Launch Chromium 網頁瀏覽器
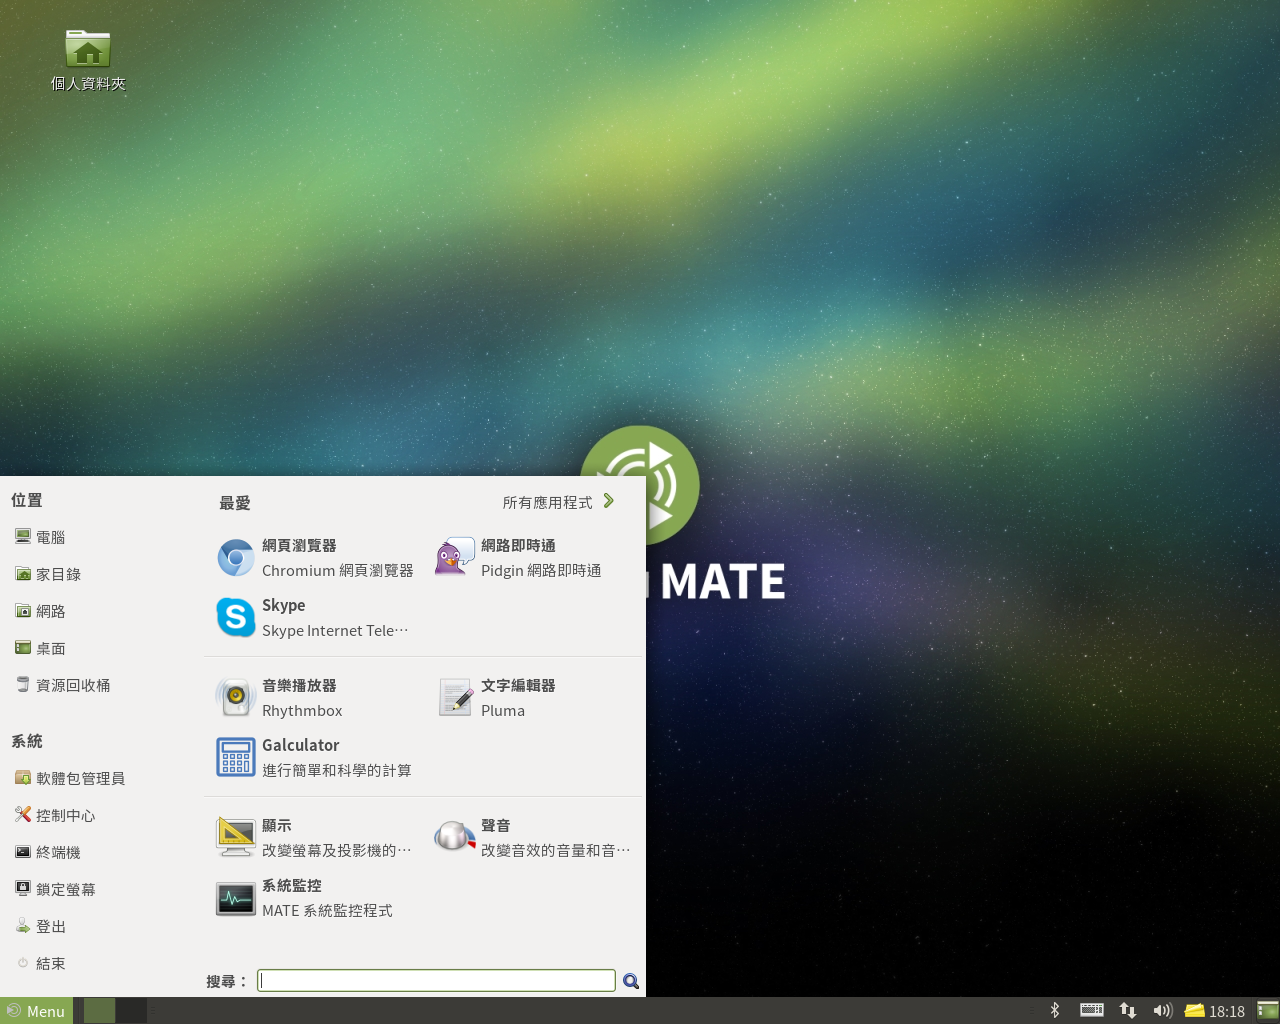This screenshot has height=1024, width=1280. point(315,558)
